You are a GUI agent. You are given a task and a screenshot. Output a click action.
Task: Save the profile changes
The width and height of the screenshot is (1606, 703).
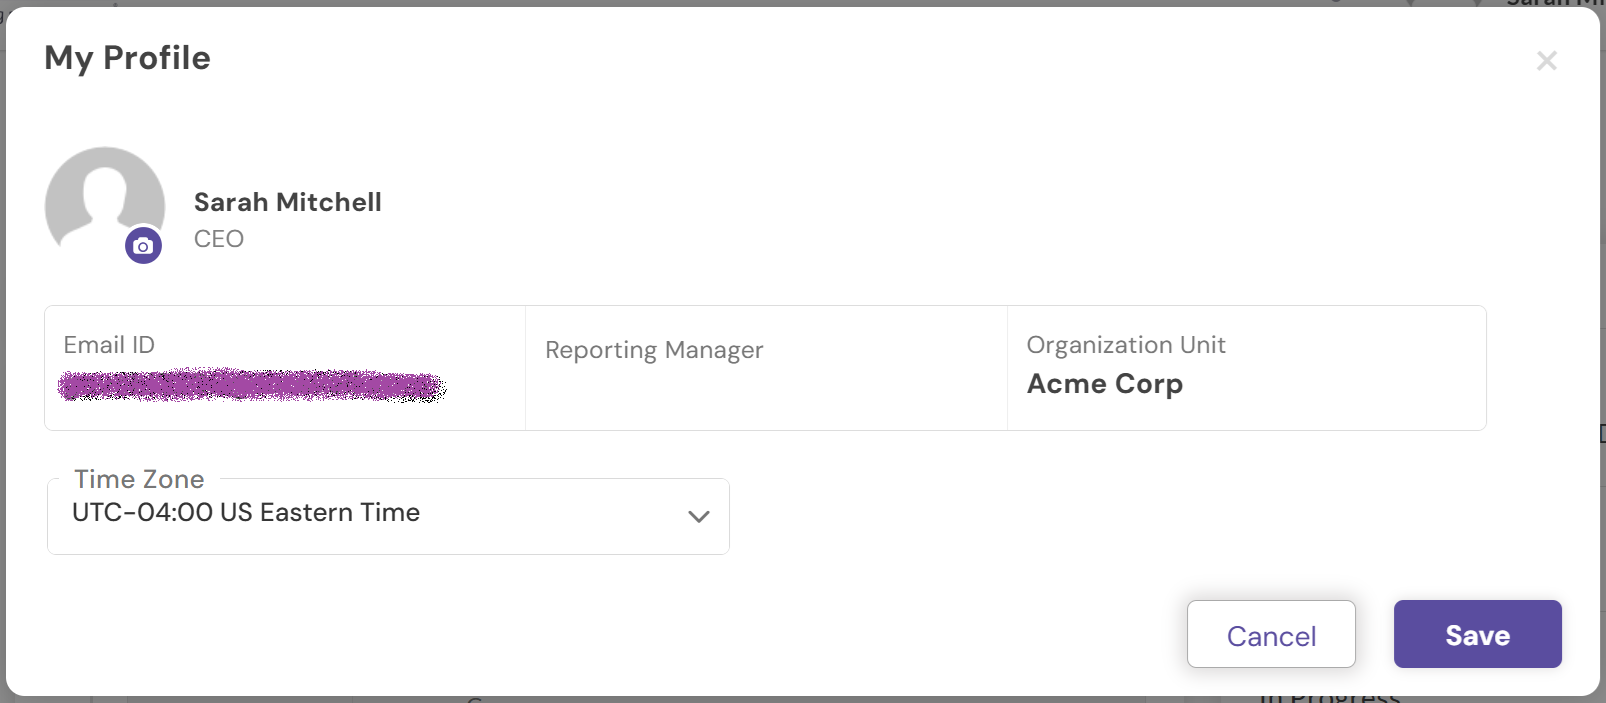pos(1478,634)
